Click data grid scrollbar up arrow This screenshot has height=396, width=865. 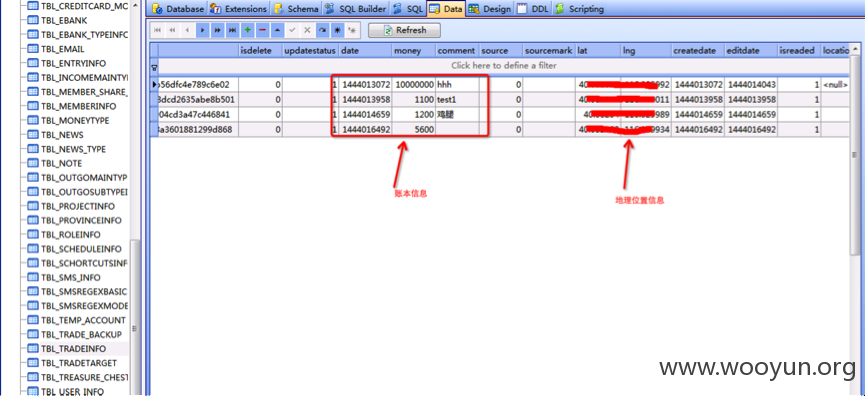[855, 50]
